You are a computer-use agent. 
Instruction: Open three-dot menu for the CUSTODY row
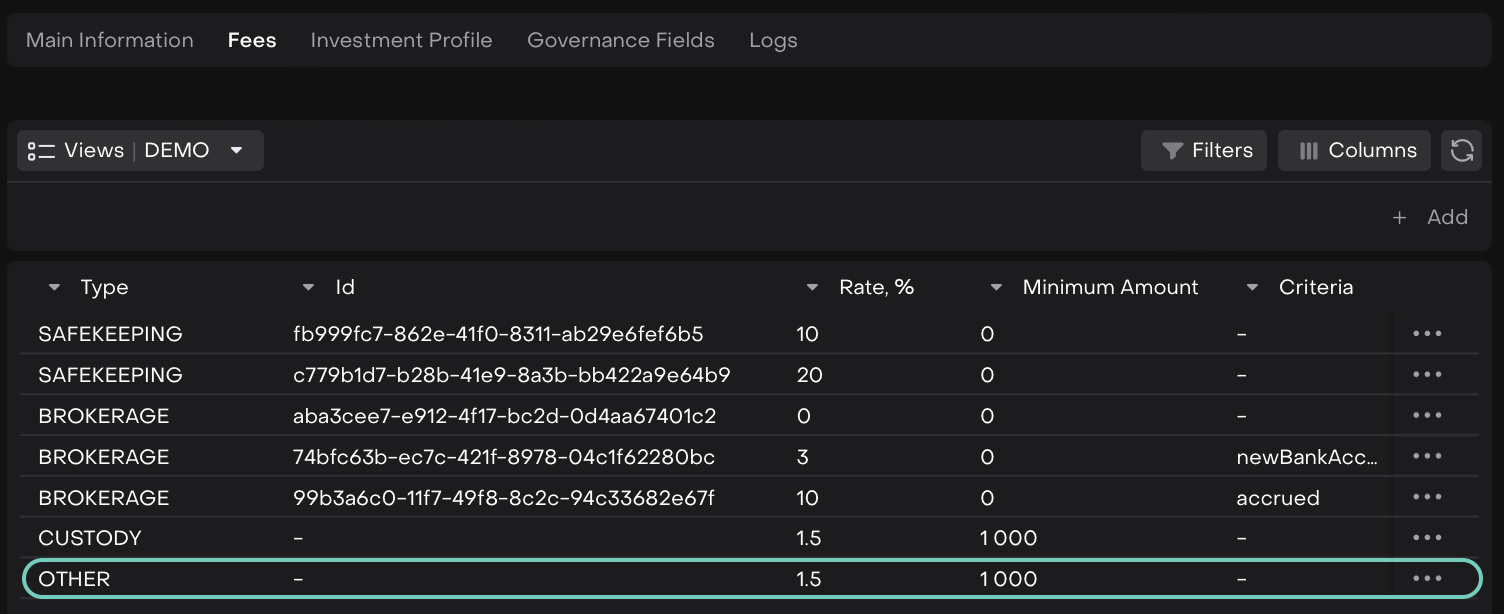[1427, 538]
